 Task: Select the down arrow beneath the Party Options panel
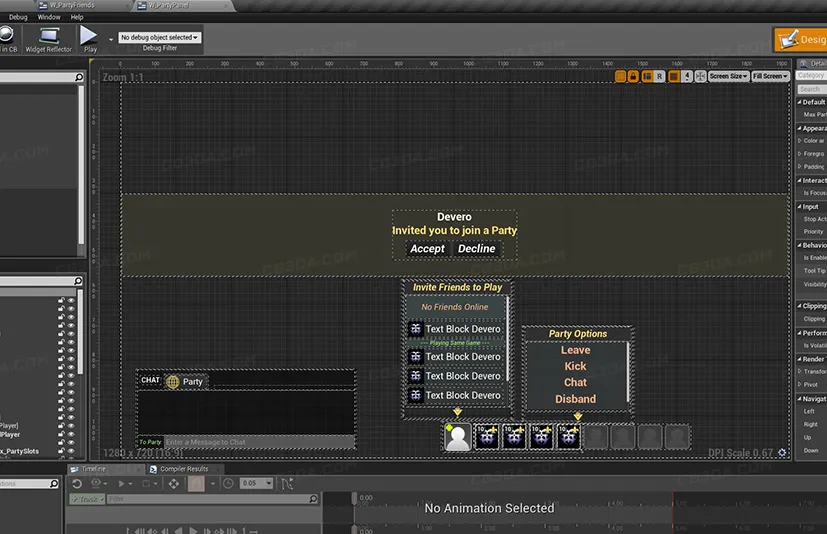[578, 416]
